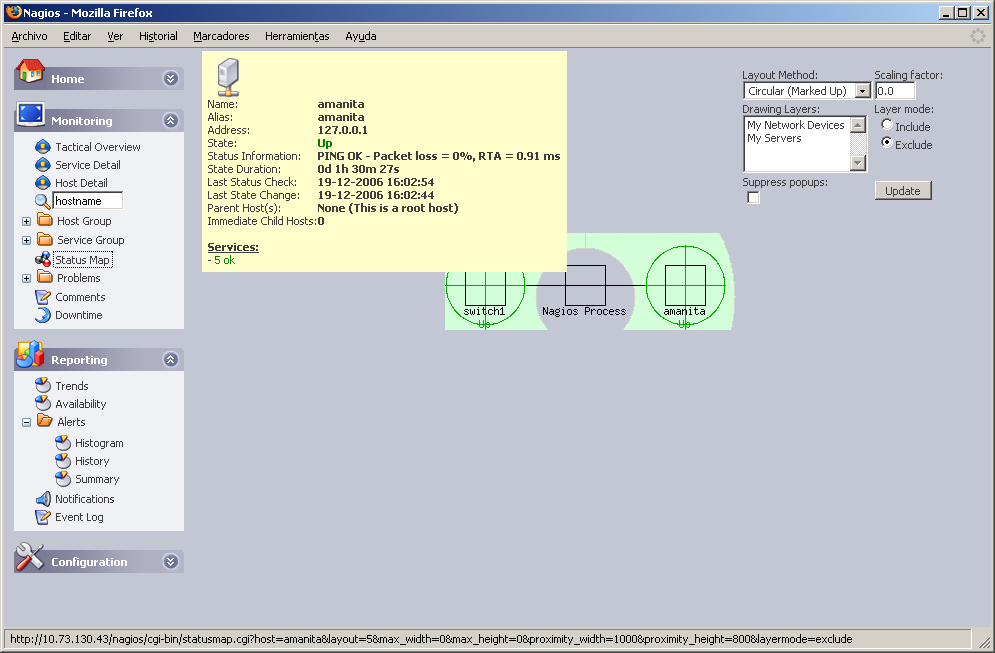Click the Update button

pyautogui.click(x=903, y=191)
